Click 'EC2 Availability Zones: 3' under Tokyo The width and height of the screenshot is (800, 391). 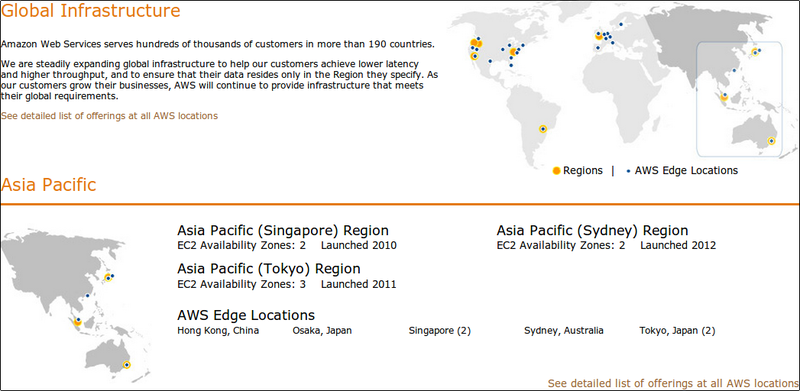pyautogui.click(x=241, y=284)
